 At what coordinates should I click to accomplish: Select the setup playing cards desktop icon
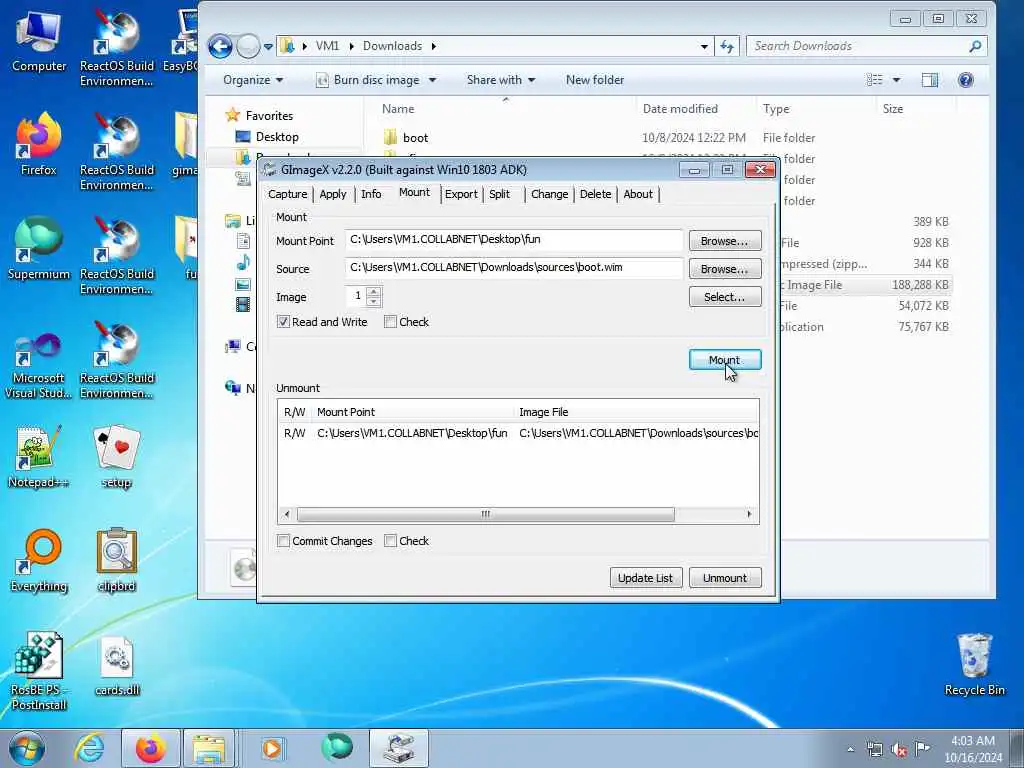click(117, 456)
